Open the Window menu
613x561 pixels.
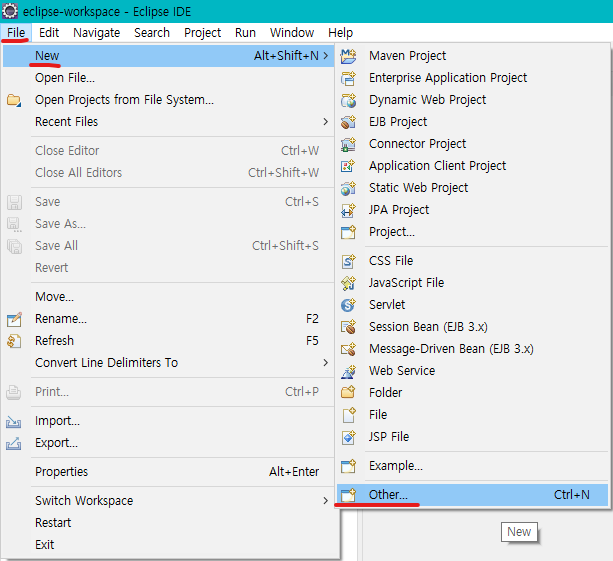coord(292,33)
